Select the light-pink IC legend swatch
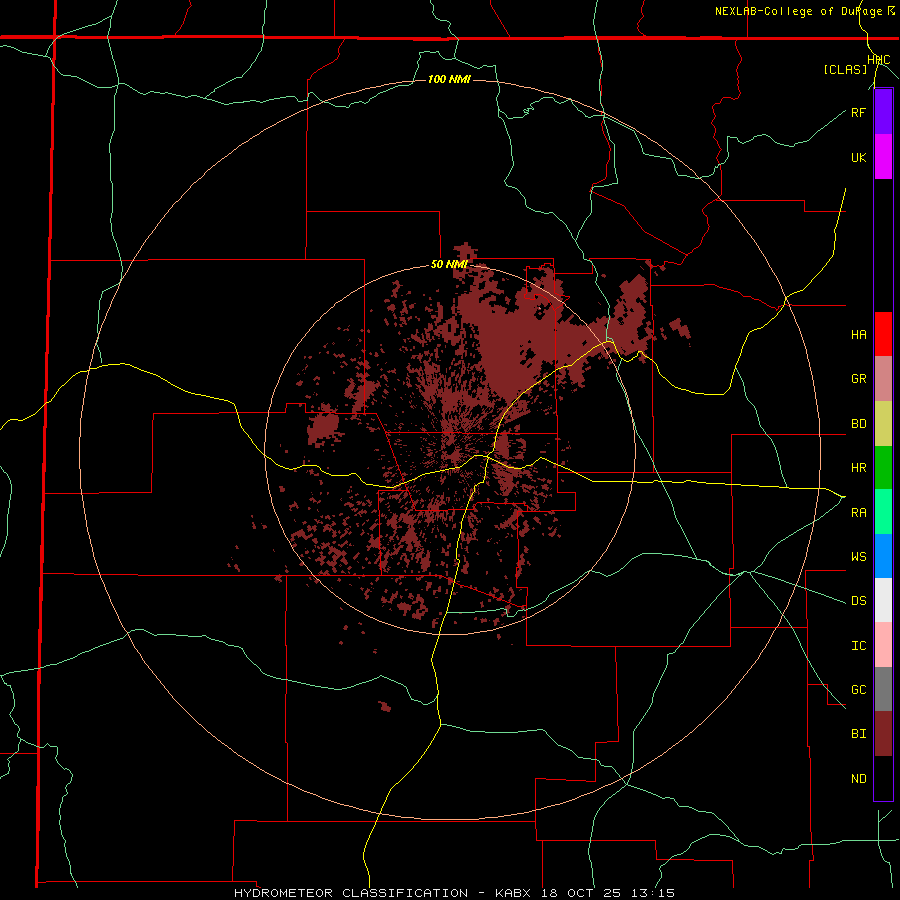 [883, 645]
